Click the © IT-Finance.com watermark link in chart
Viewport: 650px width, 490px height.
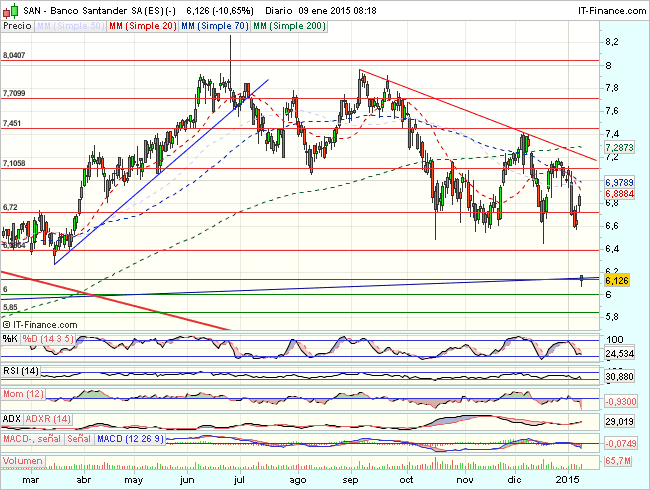click(40, 325)
